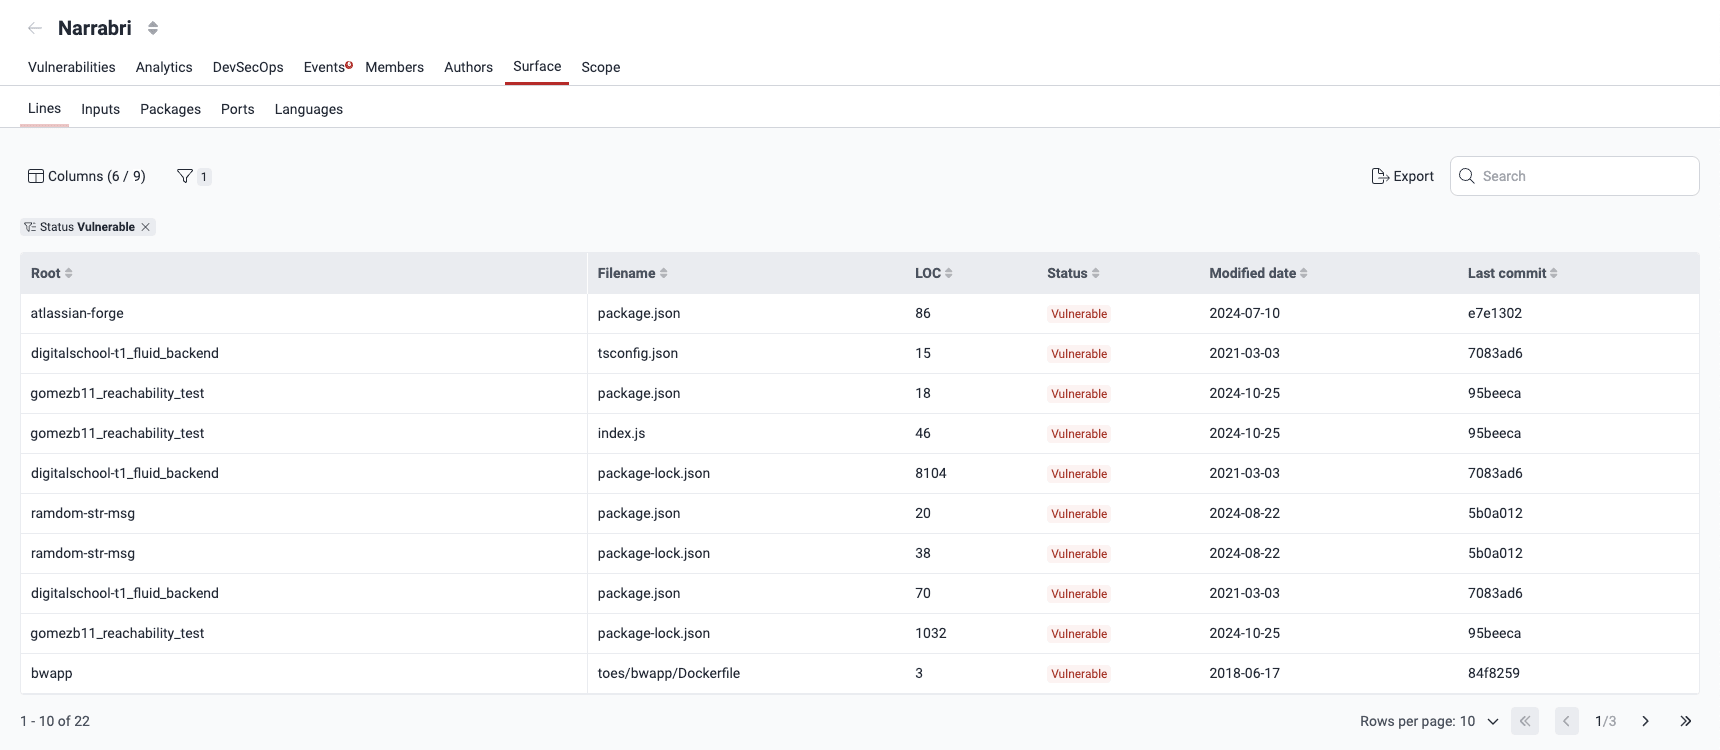Click the modified date 2018-06-17
Image resolution: width=1720 pixels, height=750 pixels.
pyautogui.click(x=1244, y=673)
